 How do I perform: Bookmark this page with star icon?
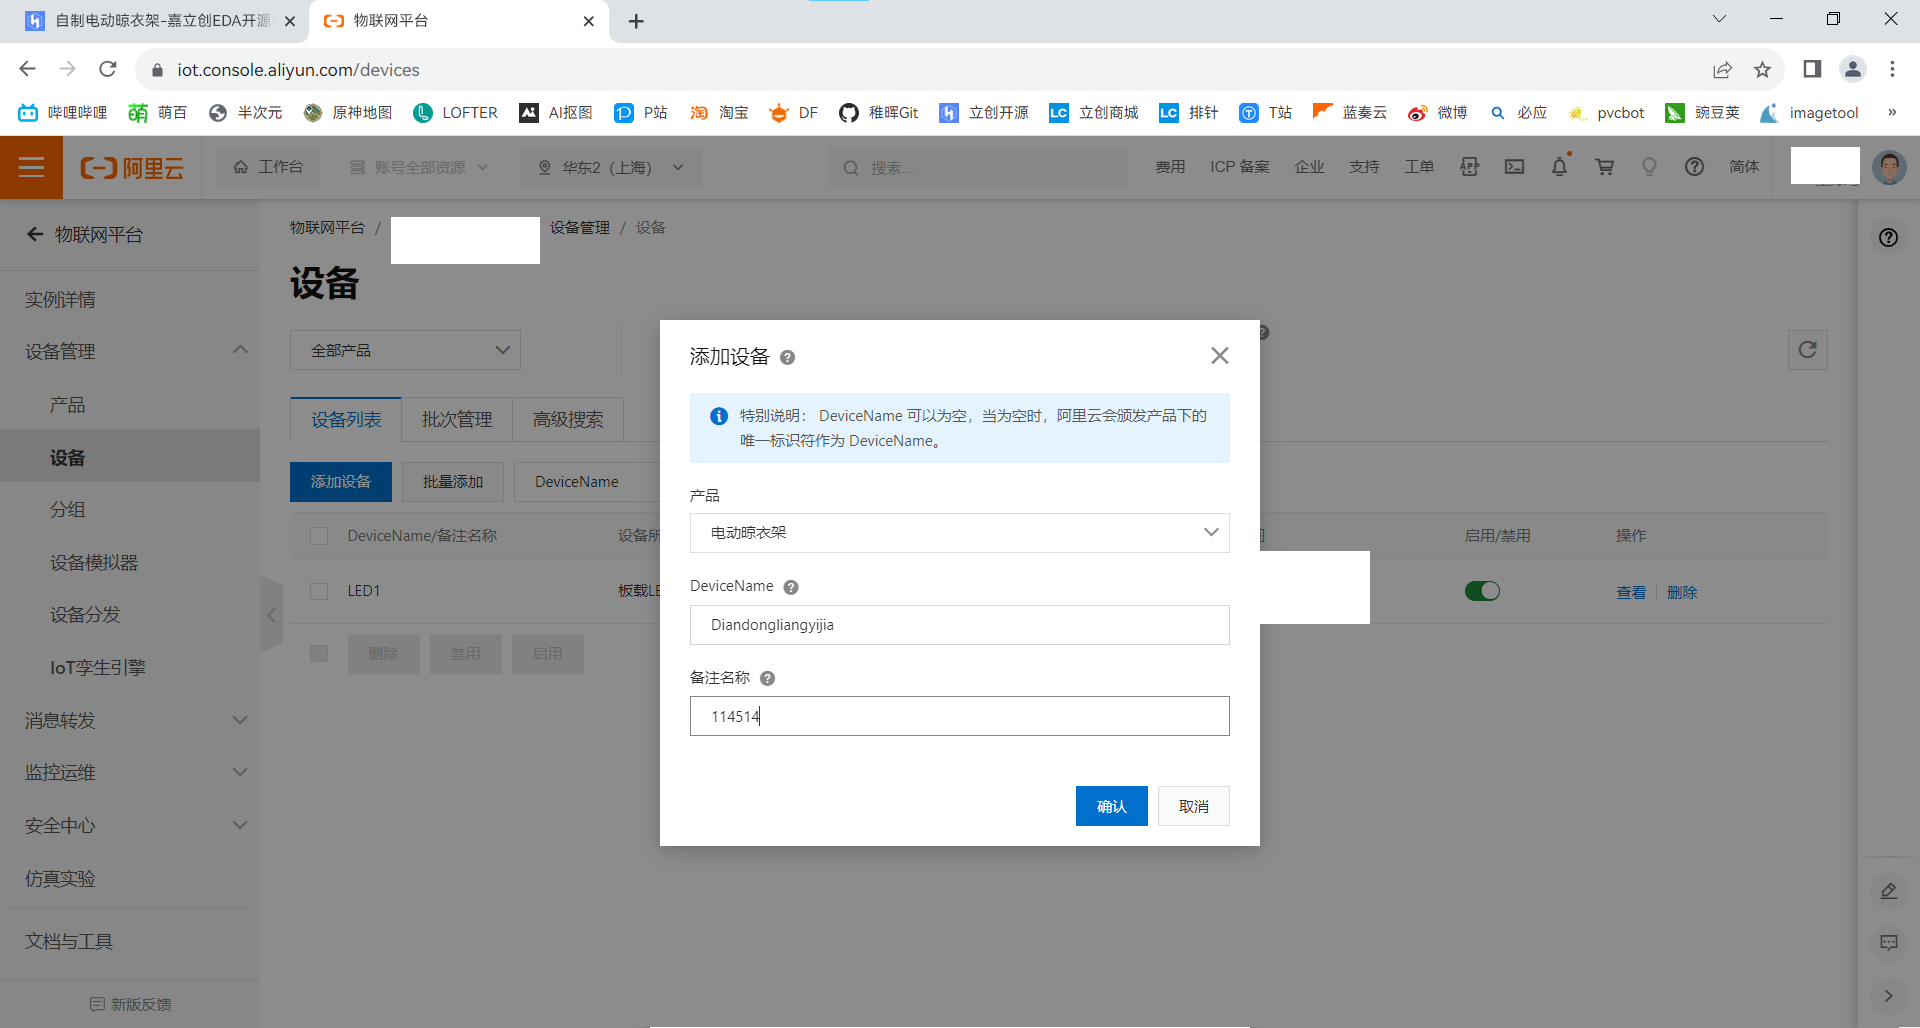click(x=1762, y=70)
